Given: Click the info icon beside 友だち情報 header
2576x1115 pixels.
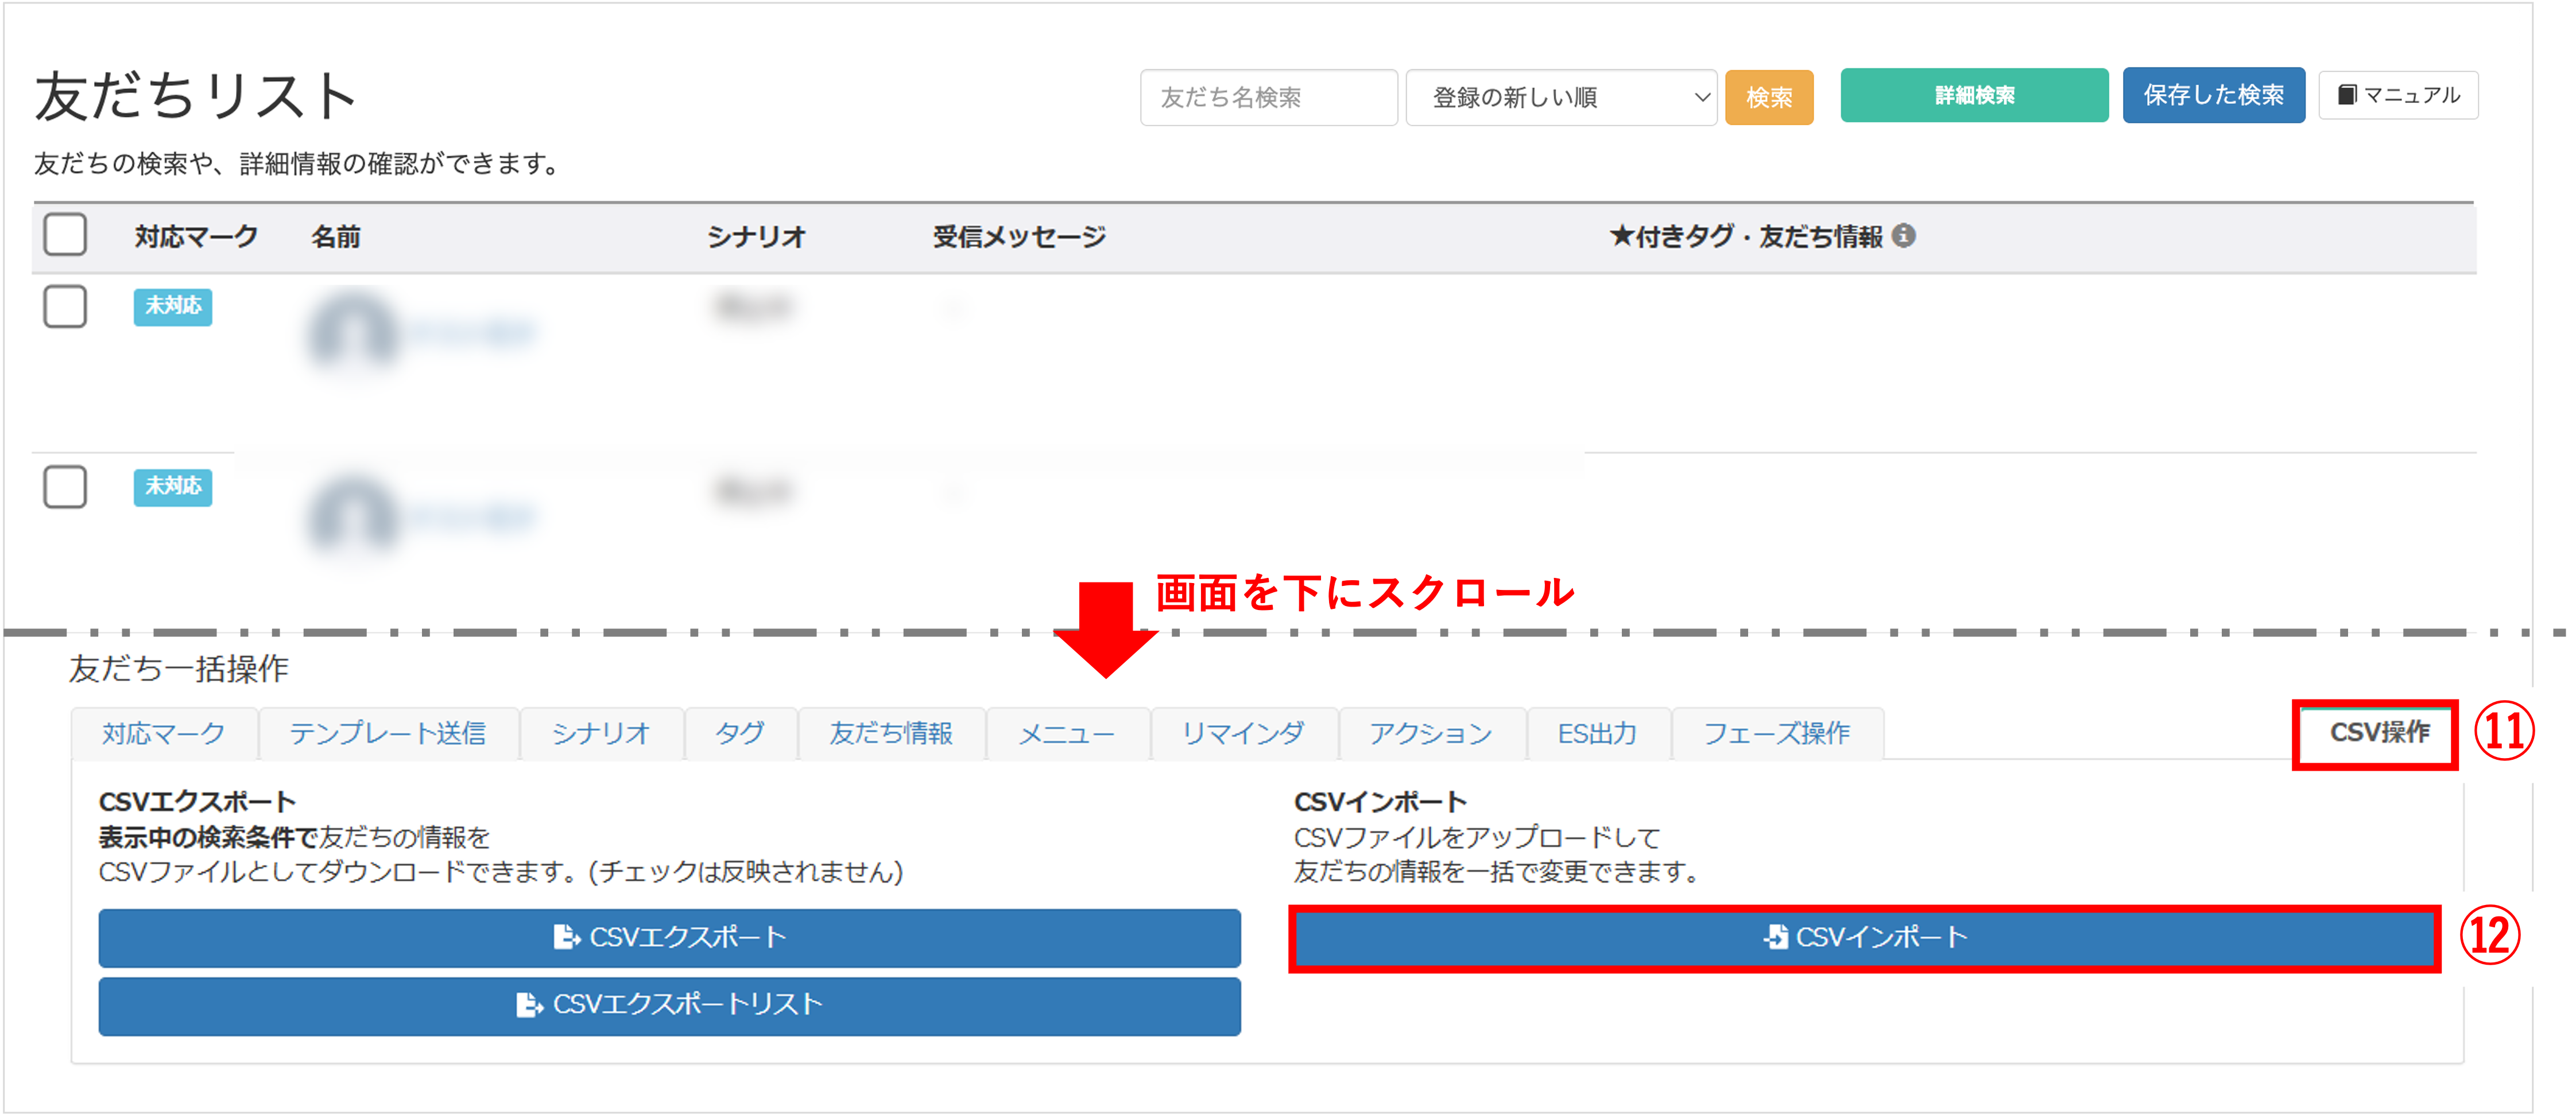Looking at the screenshot, I should (x=1904, y=236).
